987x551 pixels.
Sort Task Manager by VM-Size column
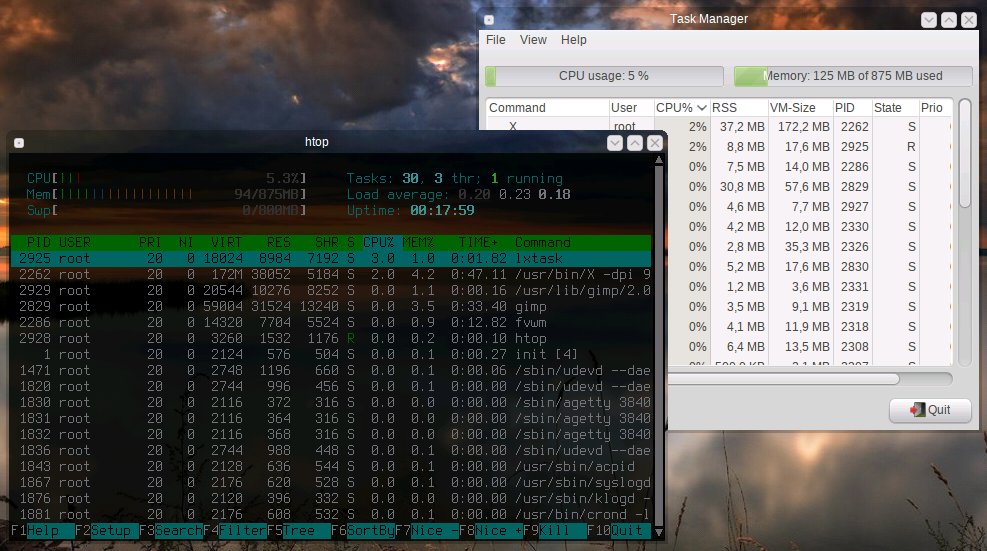pyautogui.click(x=800, y=108)
